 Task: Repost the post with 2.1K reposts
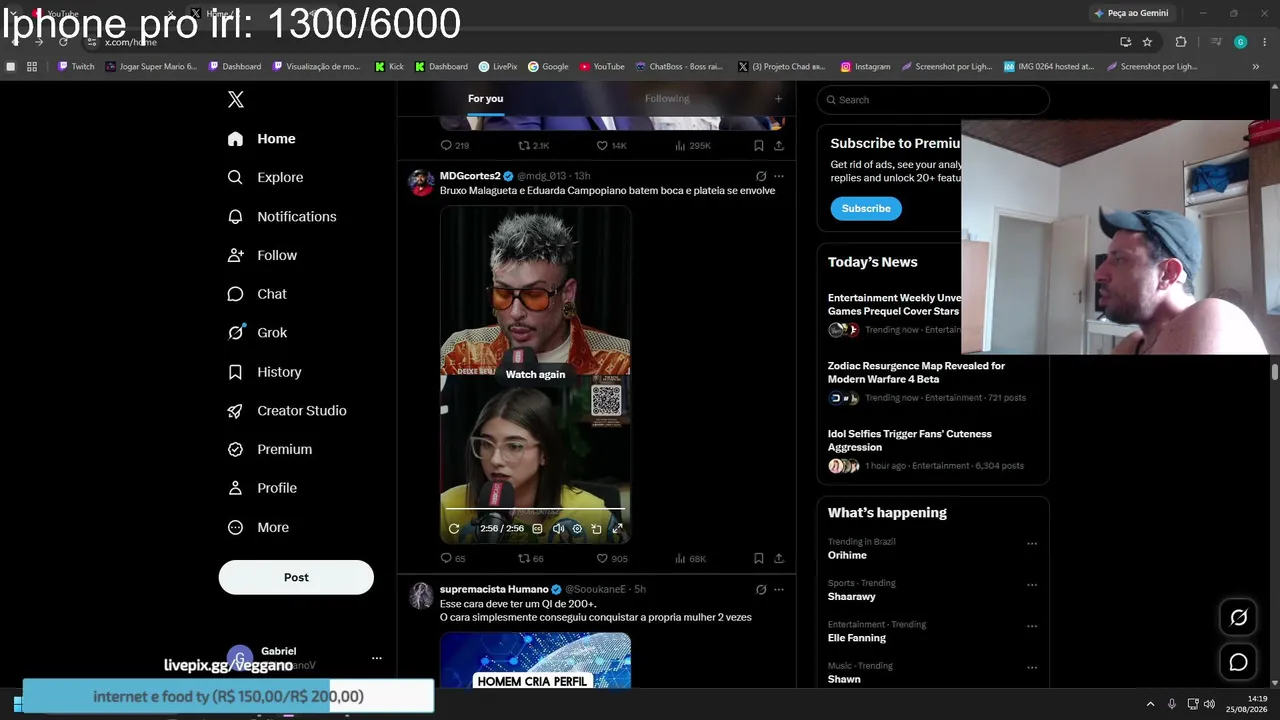point(533,146)
